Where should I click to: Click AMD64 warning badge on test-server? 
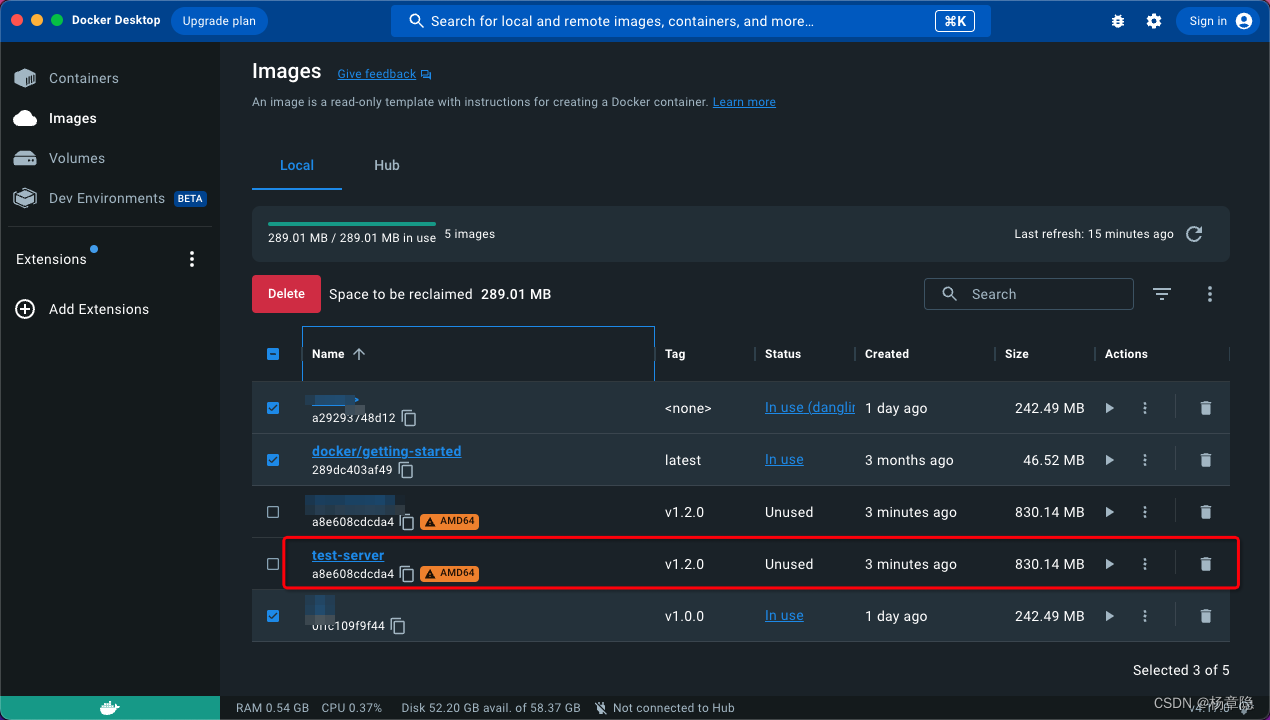pyautogui.click(x=449, y=574)
